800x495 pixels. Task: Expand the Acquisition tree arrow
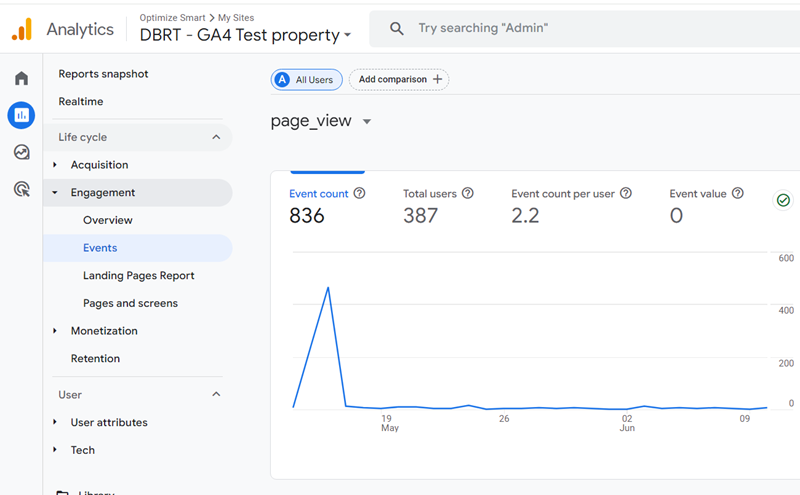point(55,165)
